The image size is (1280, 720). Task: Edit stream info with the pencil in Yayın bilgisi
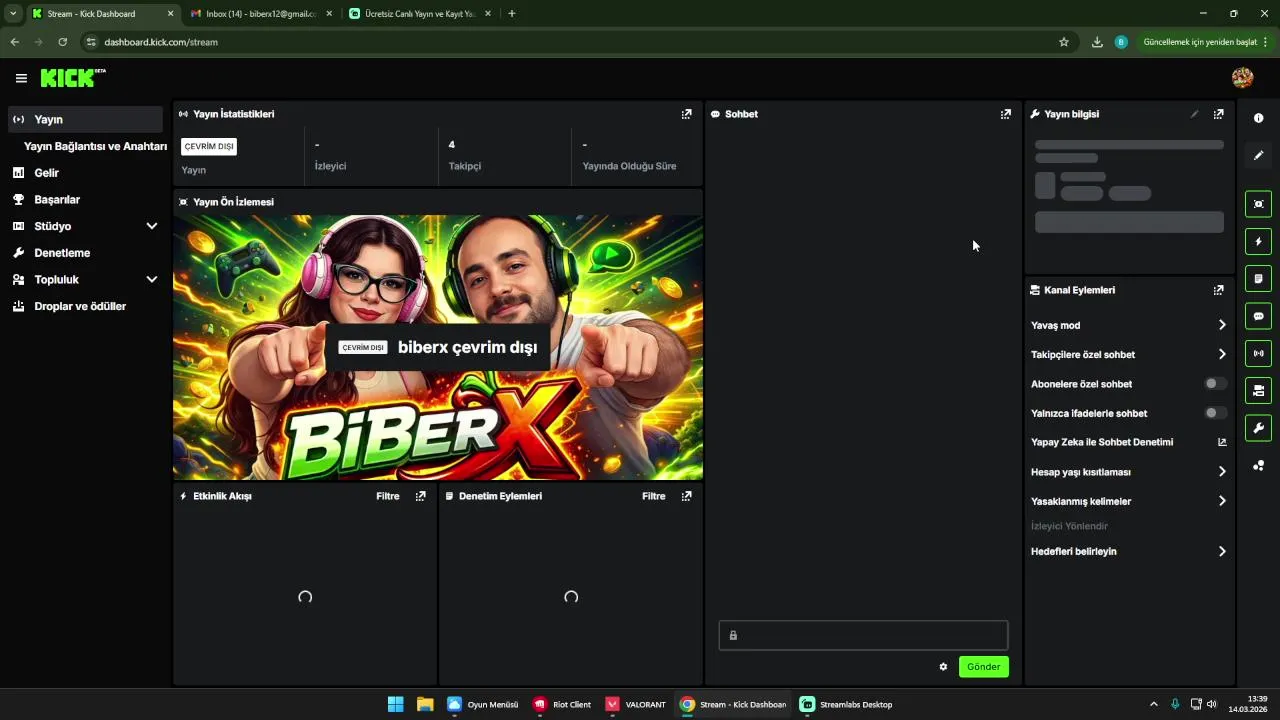(x=1194, y=114)
